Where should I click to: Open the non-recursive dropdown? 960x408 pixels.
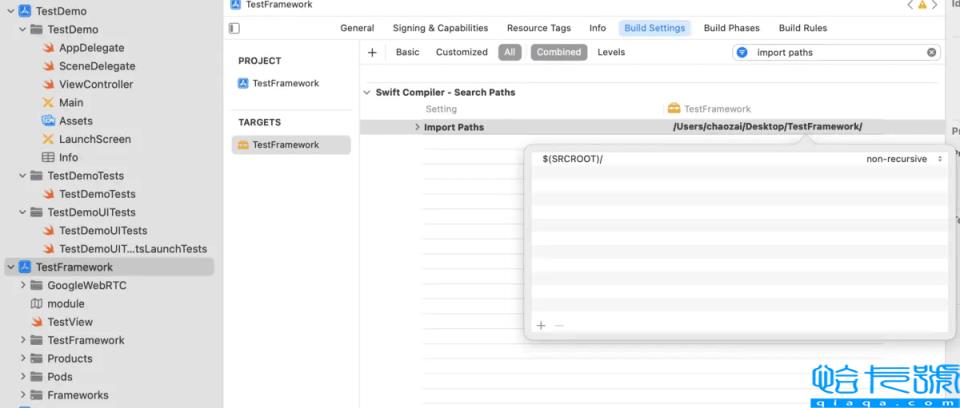(x=904, y=159)
